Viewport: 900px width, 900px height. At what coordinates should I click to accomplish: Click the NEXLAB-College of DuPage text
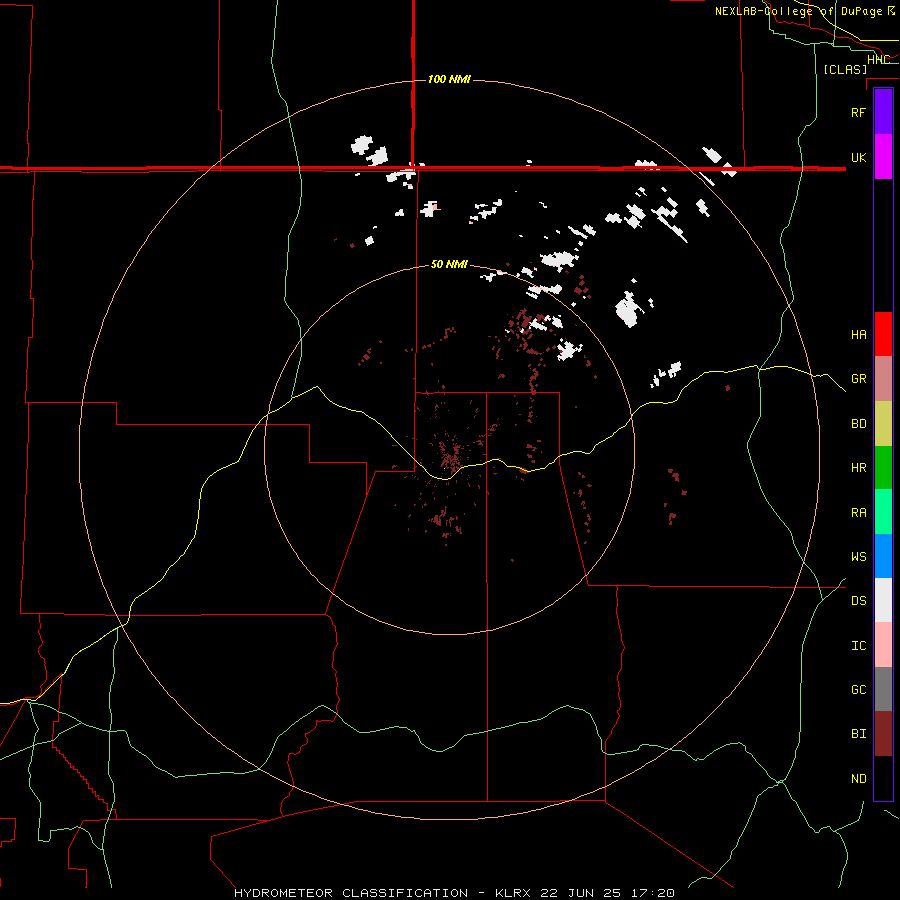click(798, 11)
